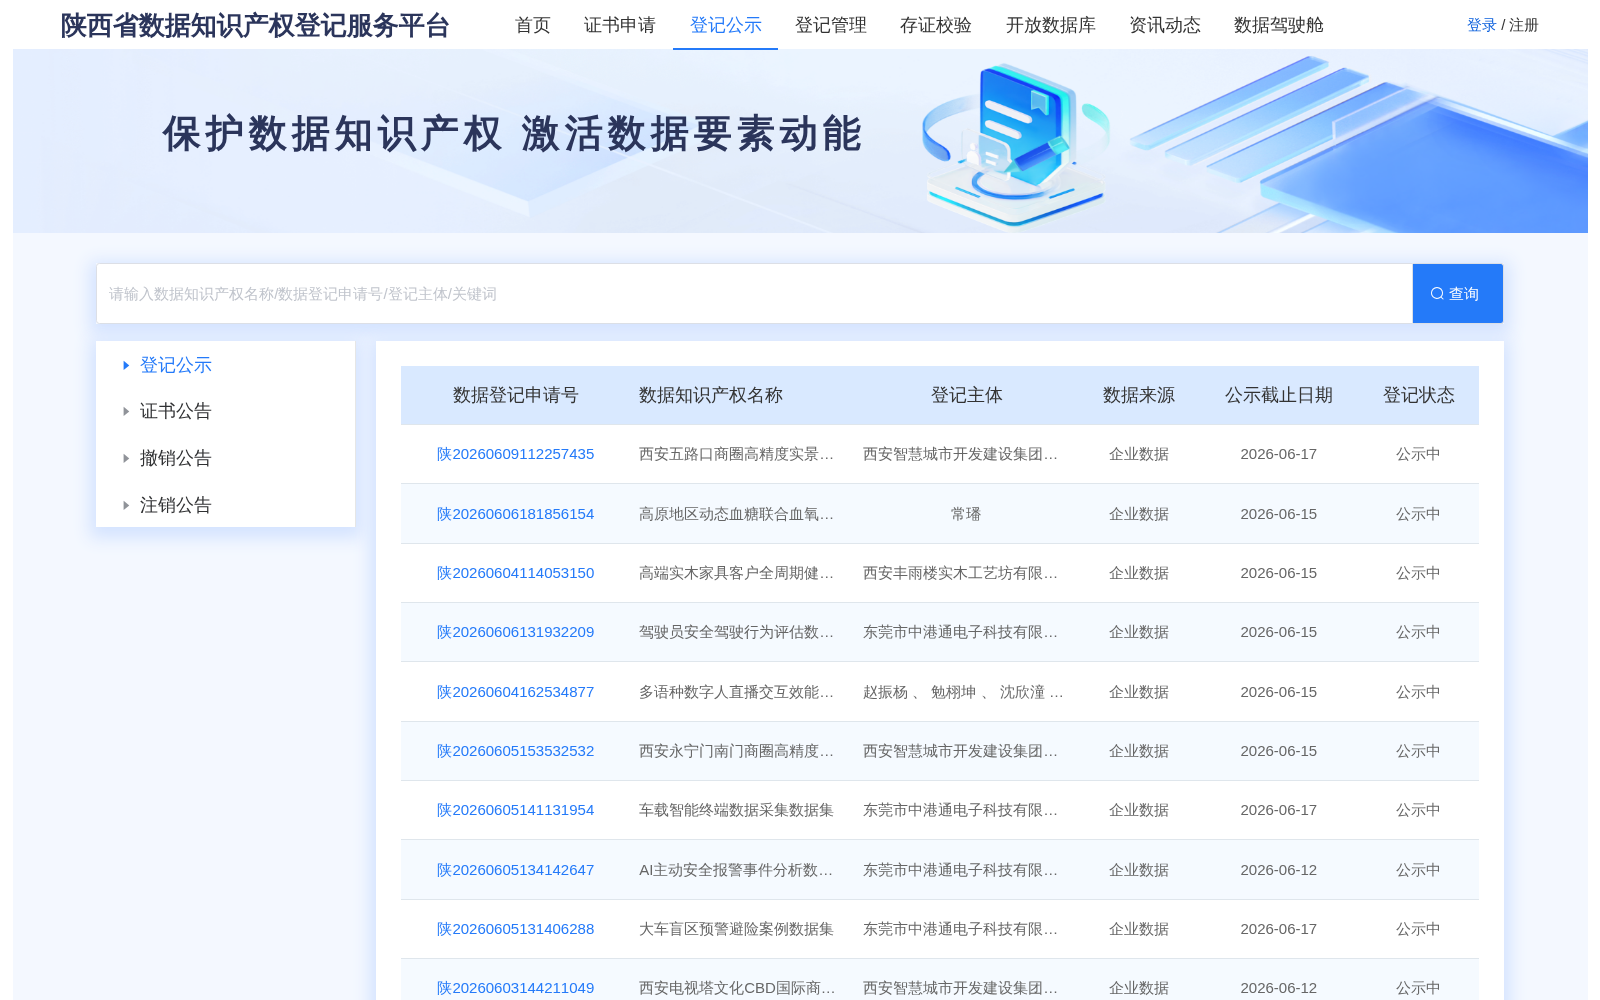Viewport: 1600px width, 1000px height.
Task: Click 企业数据 source in 大车盲区 row
Action: (x=1139, y=929)
